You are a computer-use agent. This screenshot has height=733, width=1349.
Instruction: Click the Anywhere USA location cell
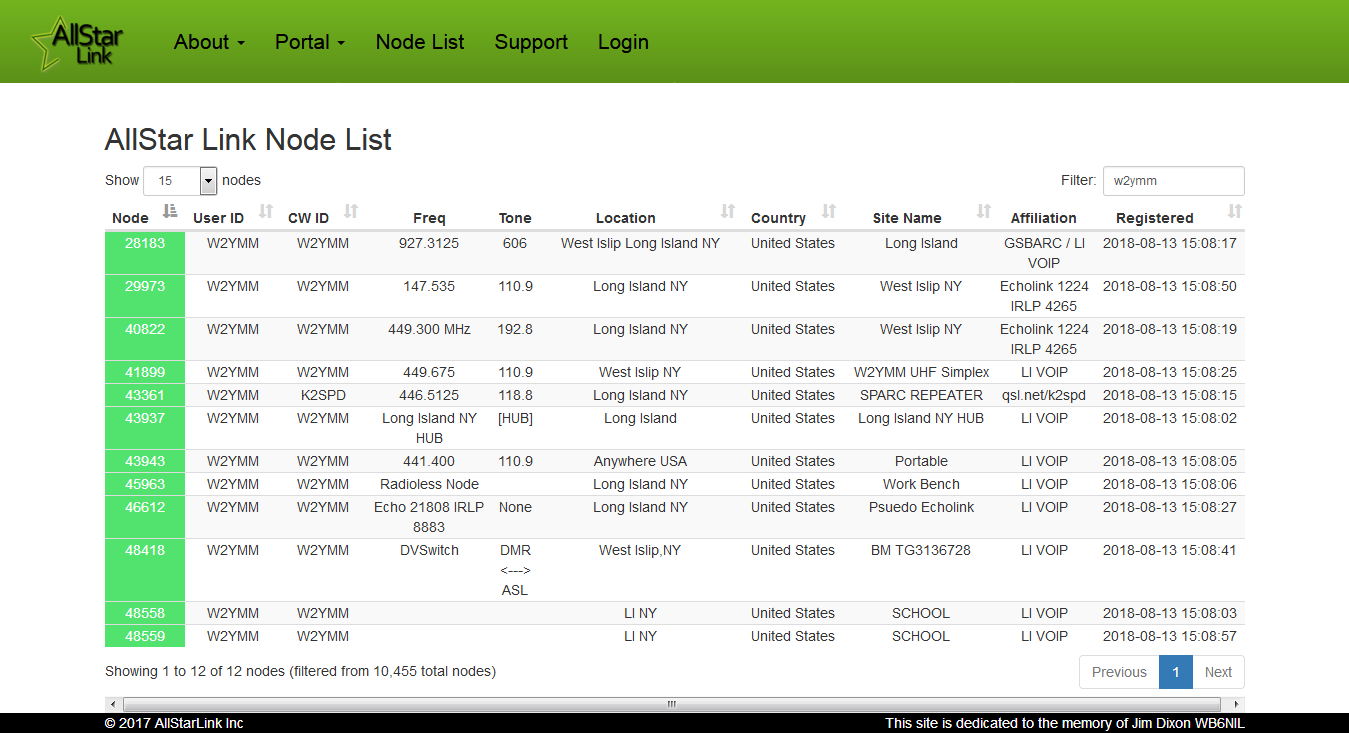coord(640,461)
